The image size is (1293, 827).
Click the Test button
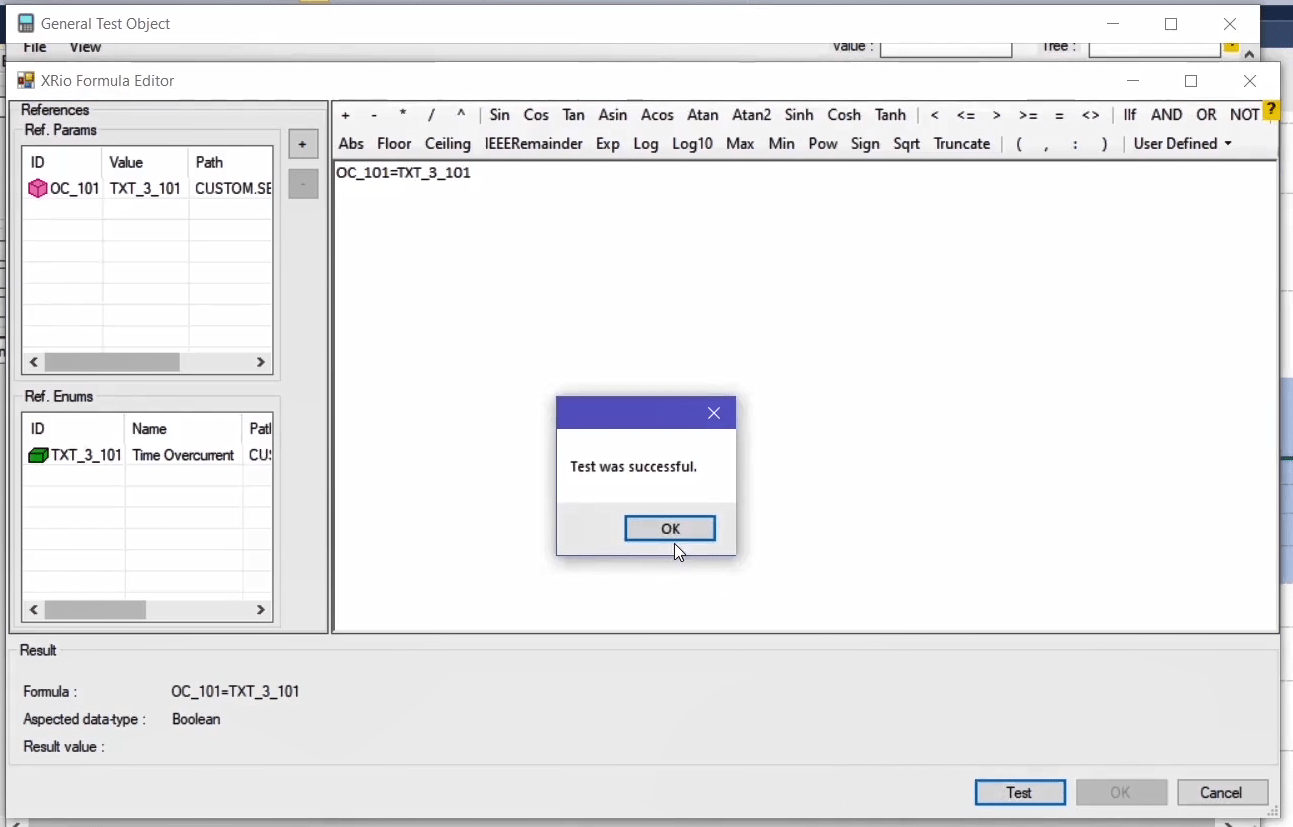tap(1019, 792)
